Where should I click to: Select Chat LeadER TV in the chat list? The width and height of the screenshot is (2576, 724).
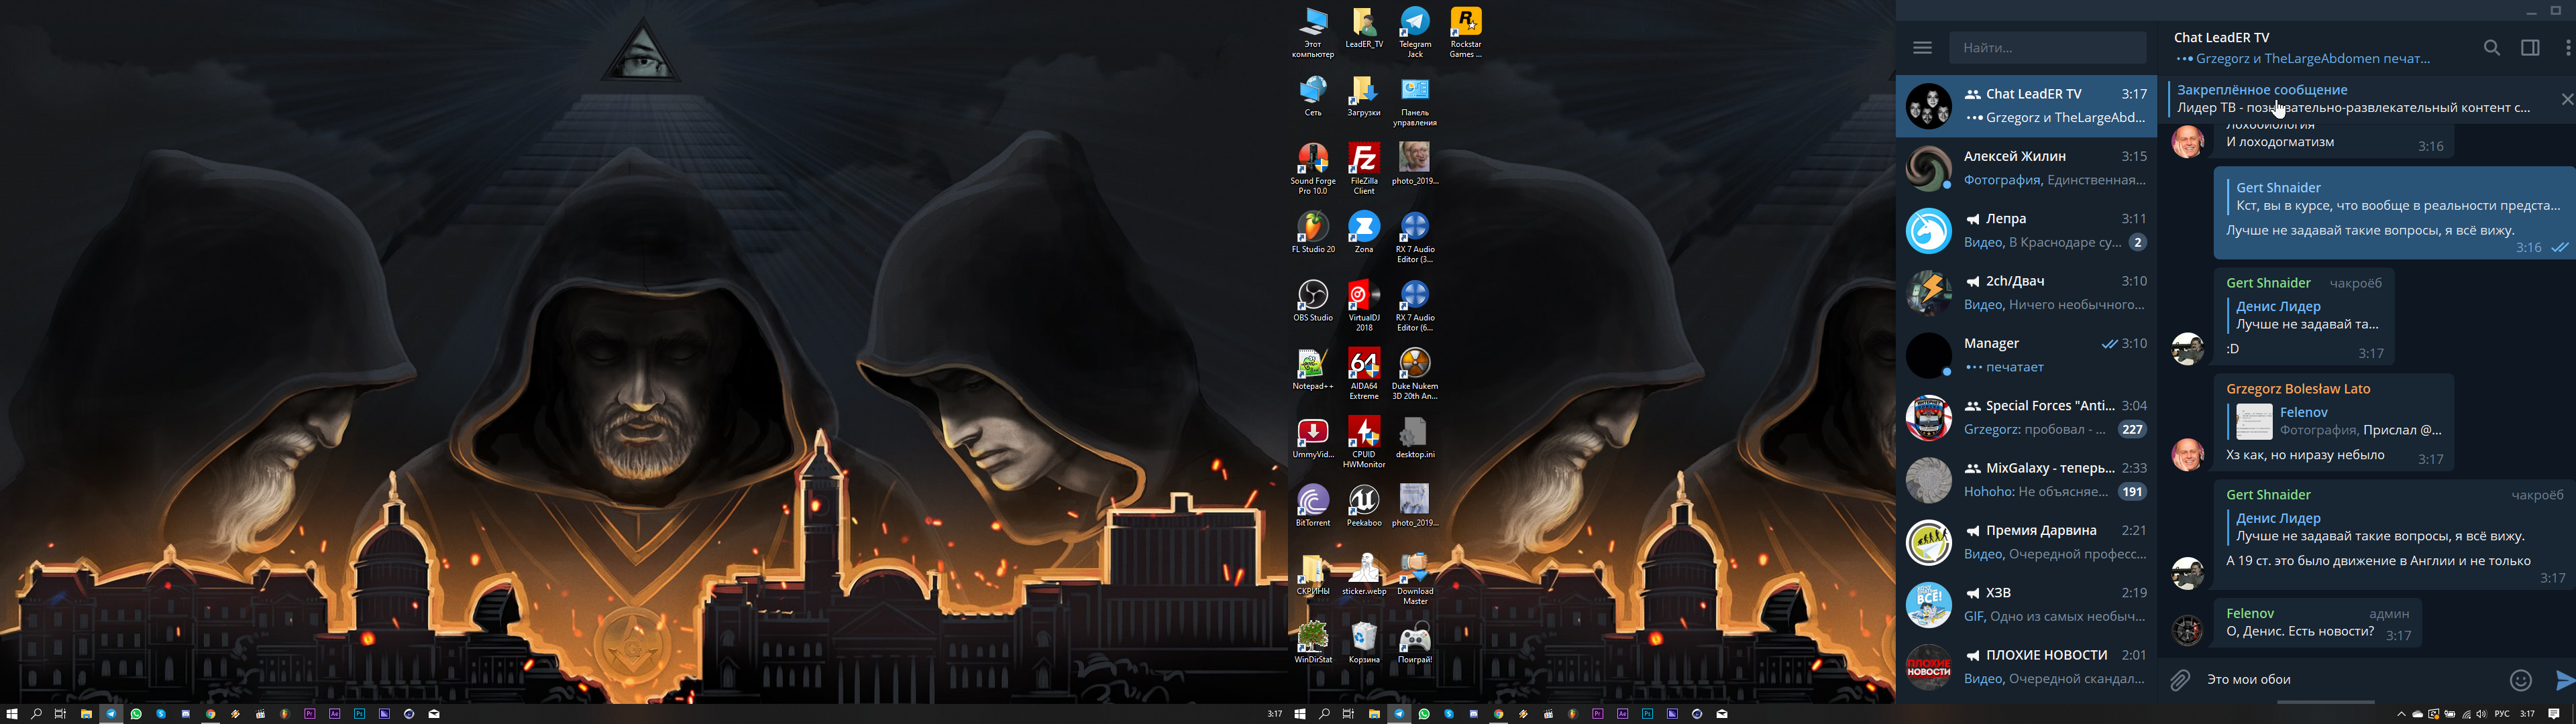tap(2026, 105)
